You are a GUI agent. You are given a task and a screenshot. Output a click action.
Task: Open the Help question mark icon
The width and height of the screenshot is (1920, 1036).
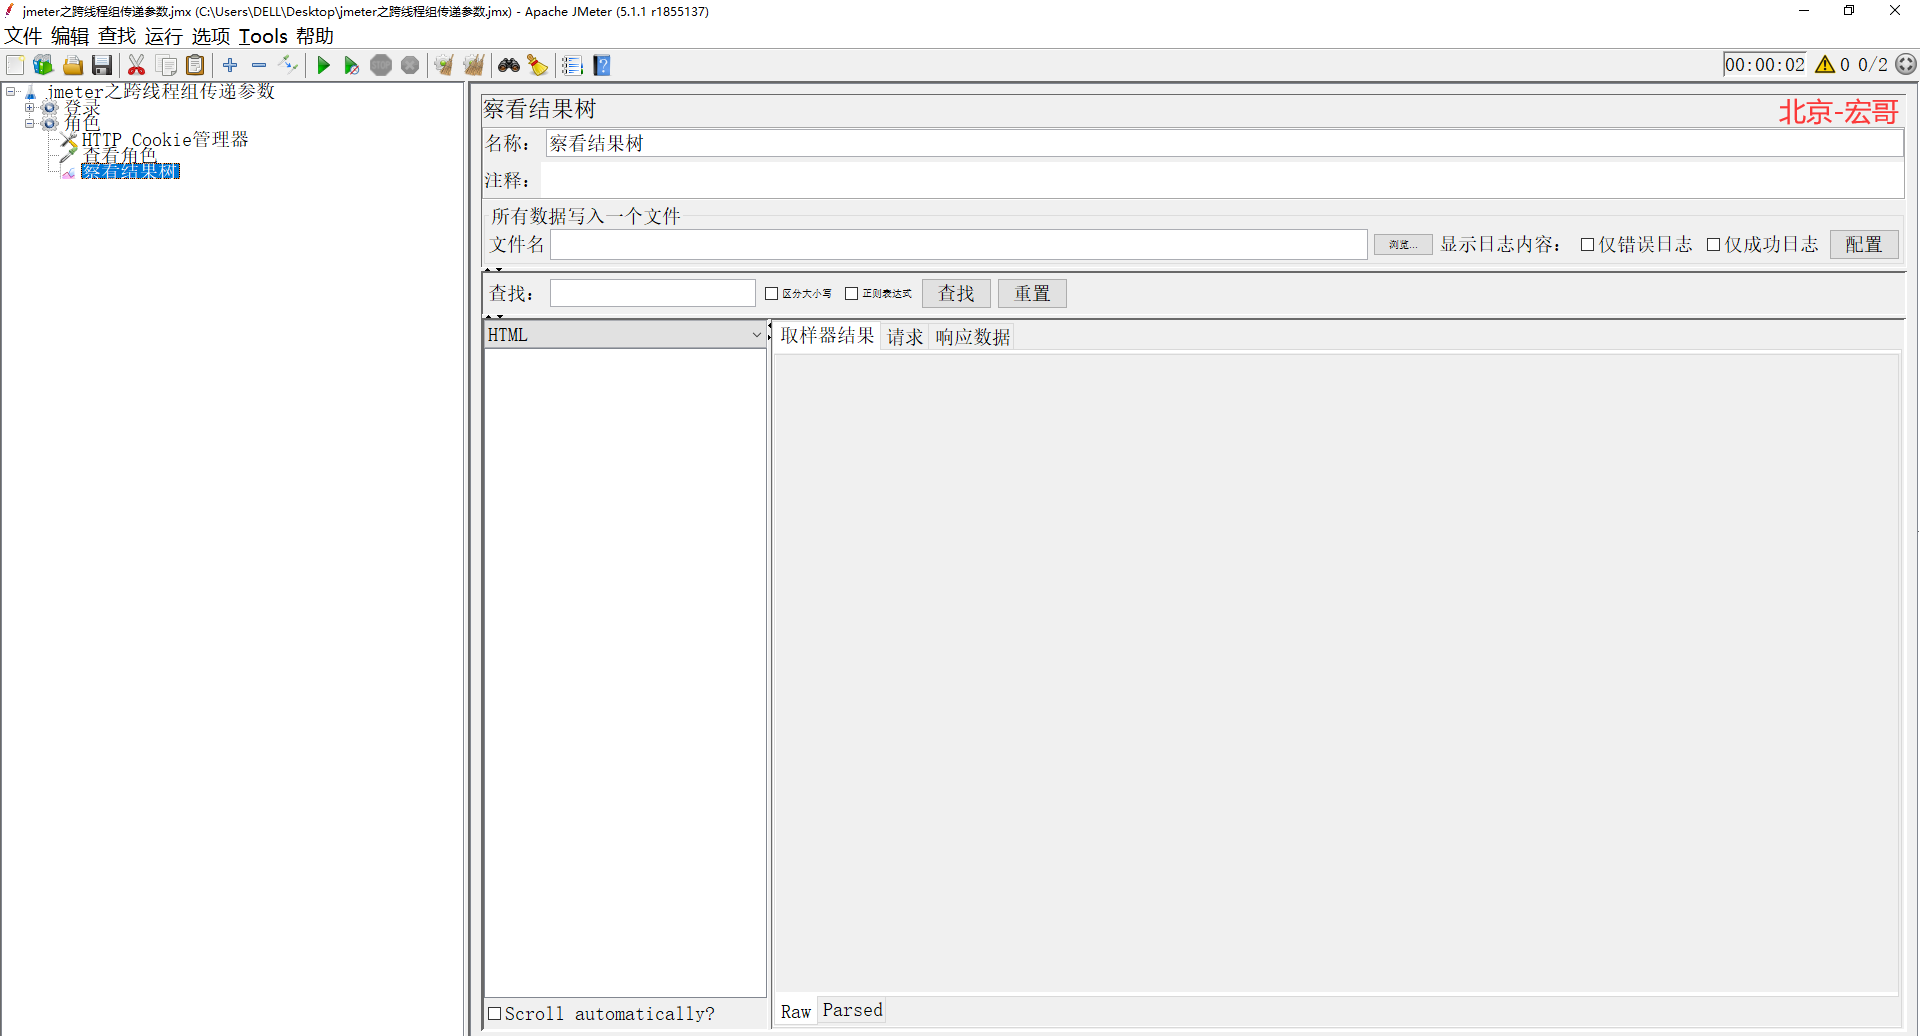[x=602, y=65]
